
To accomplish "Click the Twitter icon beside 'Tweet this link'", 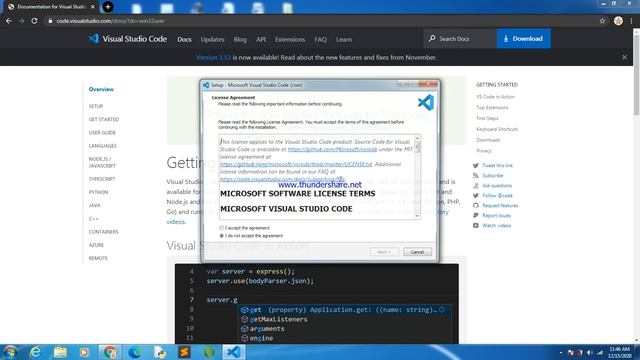I will pos(476,165).
